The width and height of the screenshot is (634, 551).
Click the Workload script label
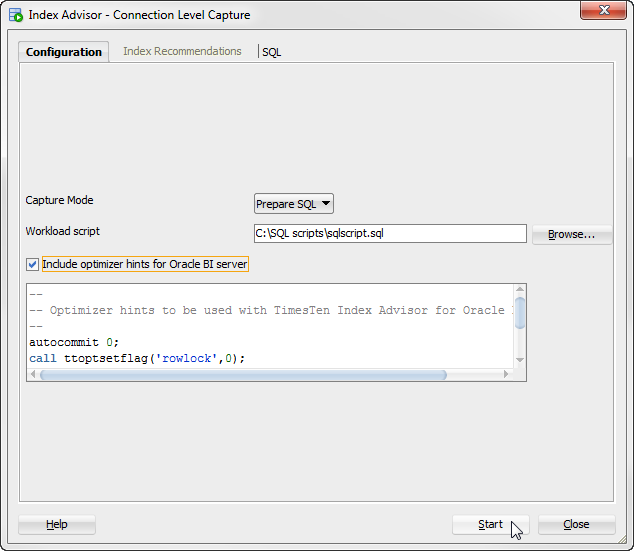(x=63, y=231)
